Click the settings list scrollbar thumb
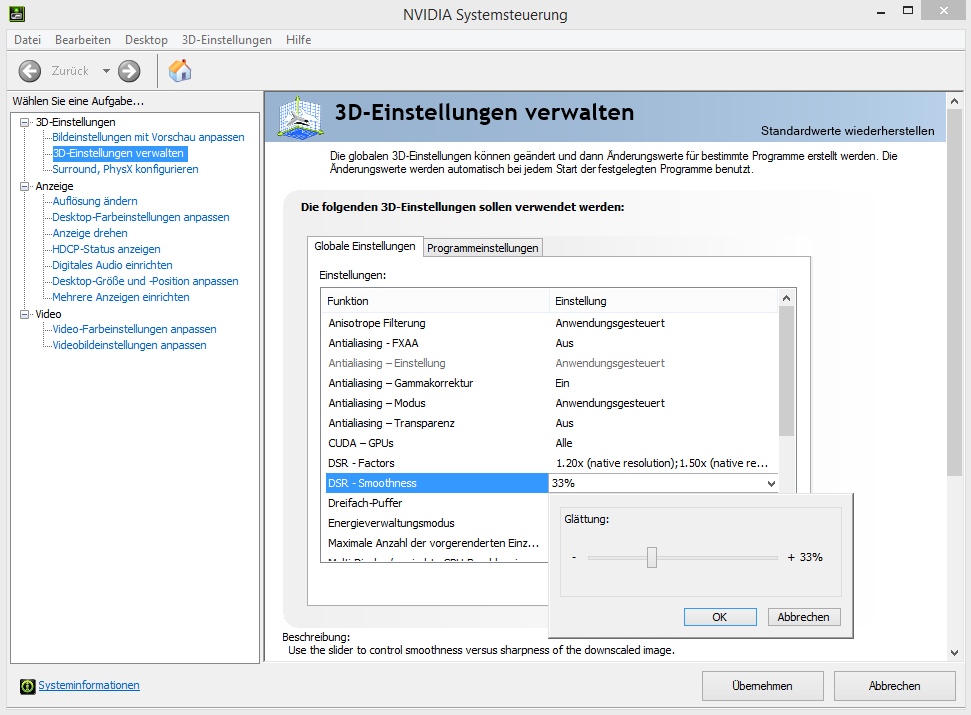 click(786, 371)
